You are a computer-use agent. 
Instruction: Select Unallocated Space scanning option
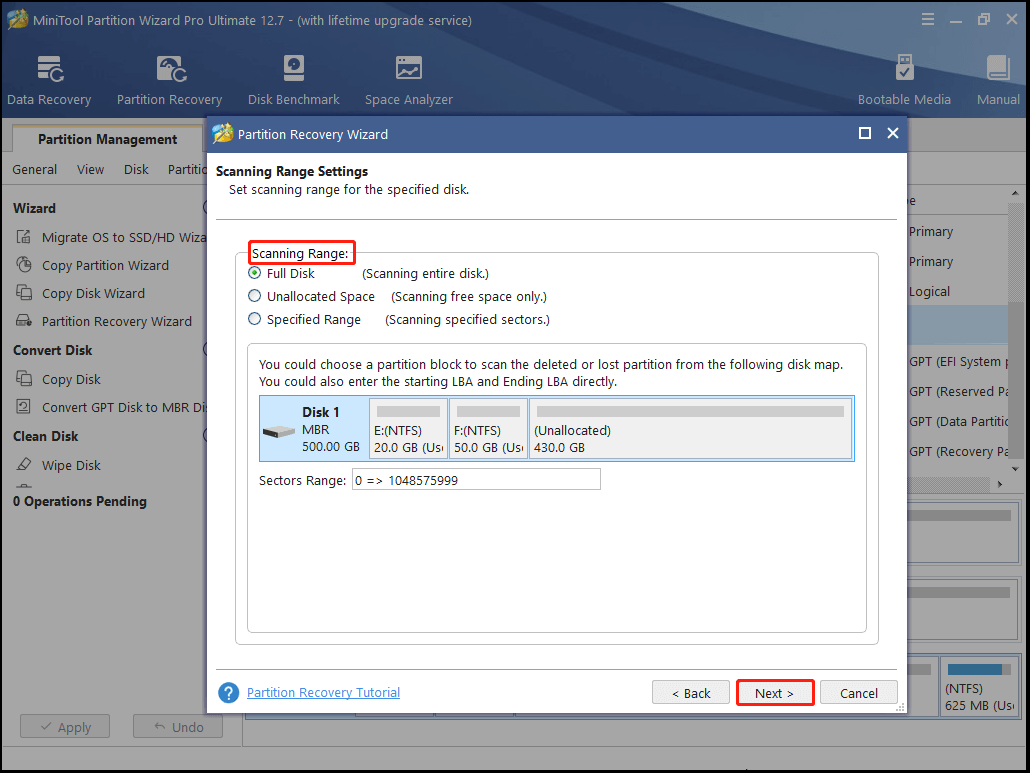pos(254,296)
